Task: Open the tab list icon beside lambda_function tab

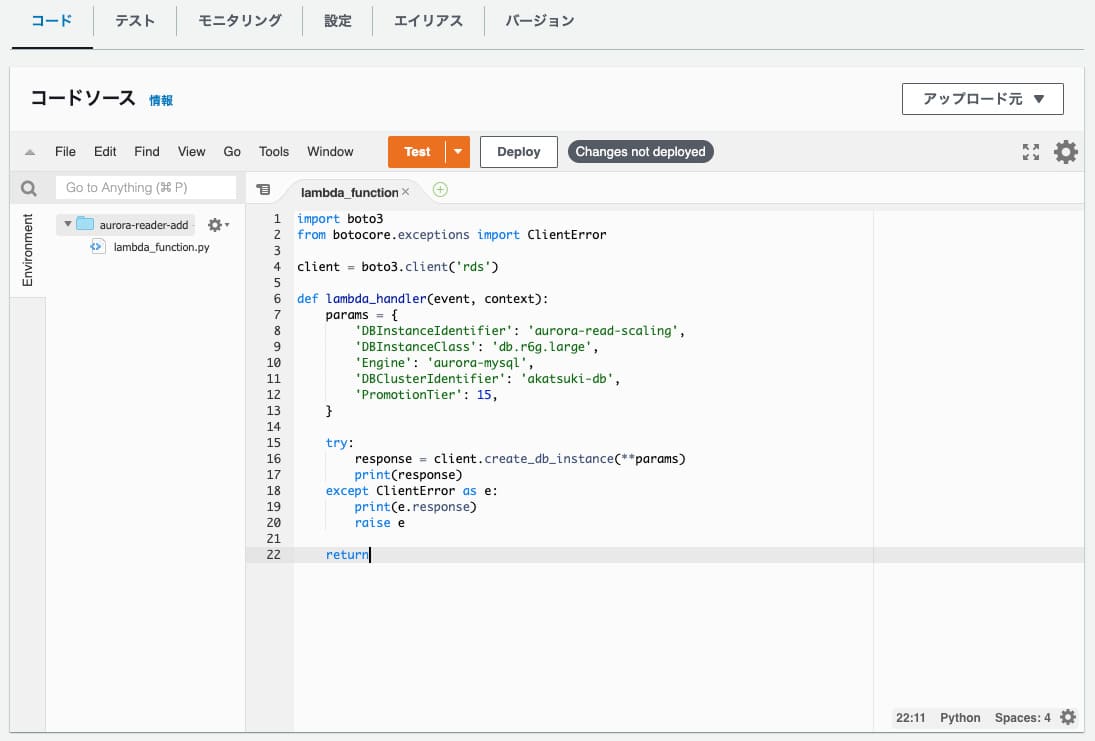Action: point(263,190)
